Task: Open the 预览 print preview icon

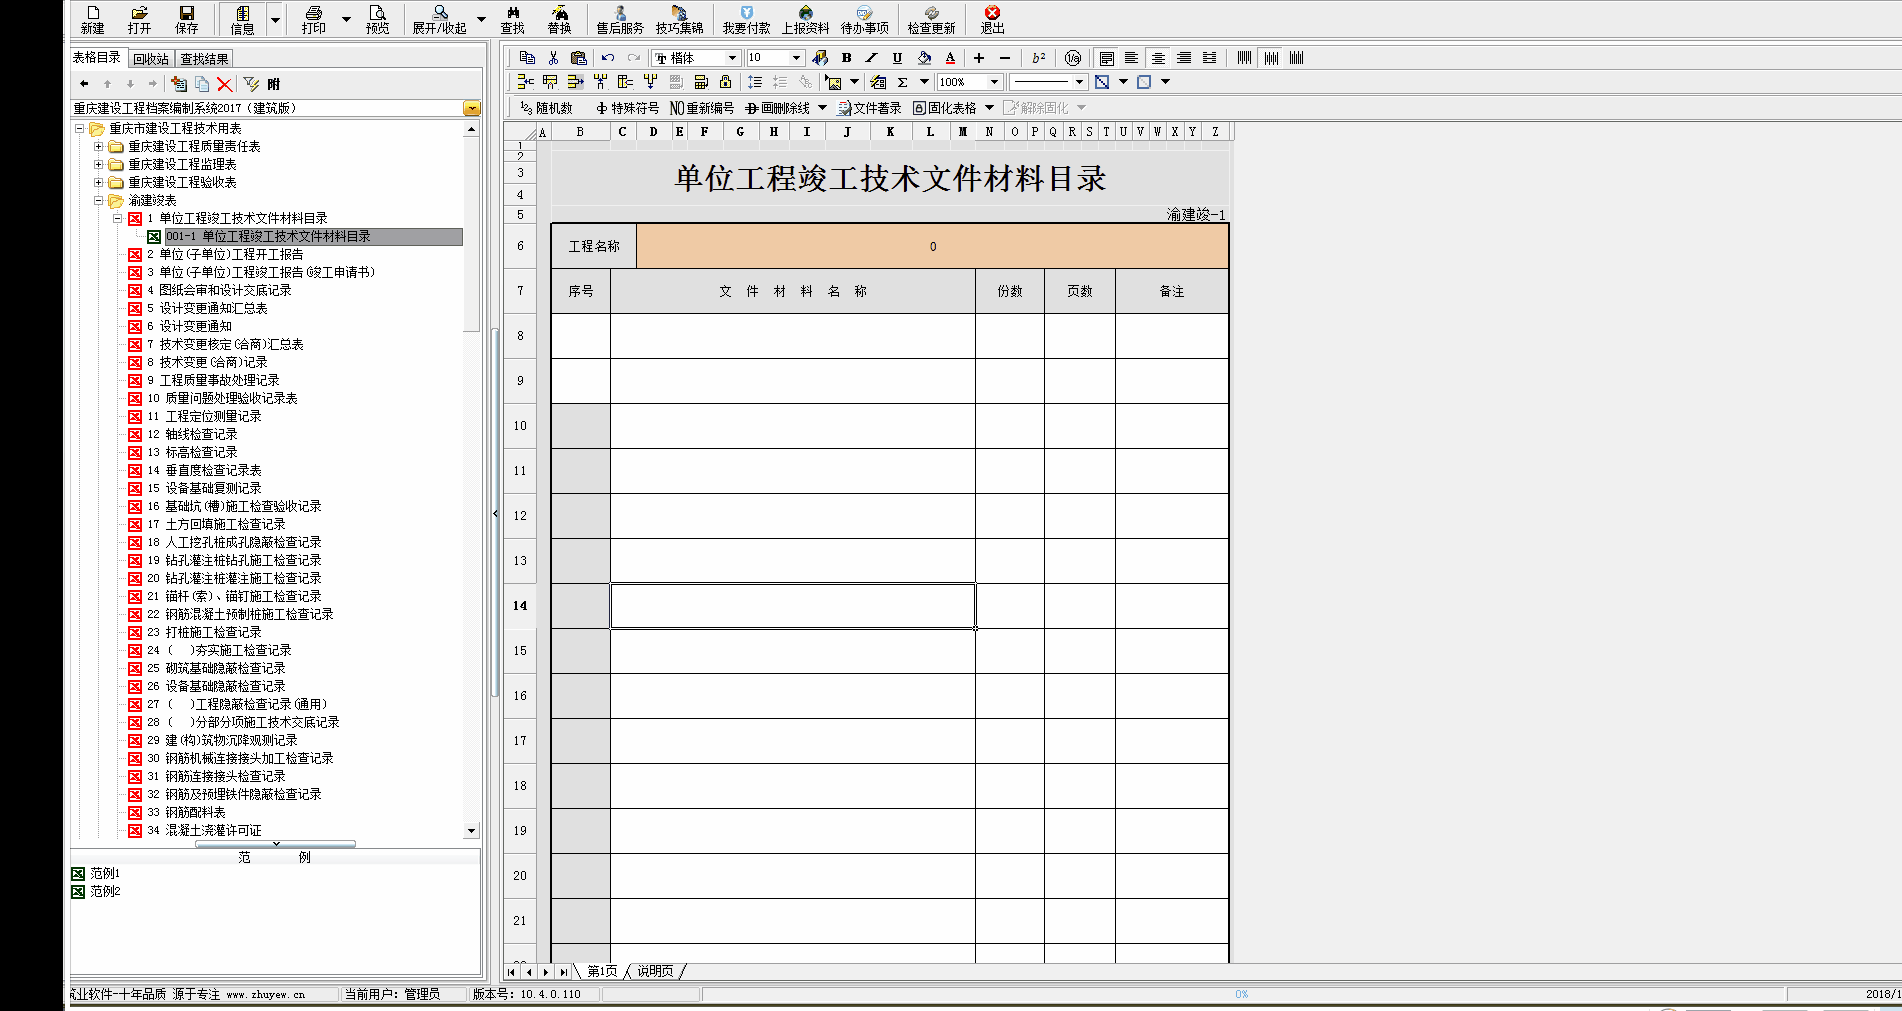Action: tap(377, 19)
